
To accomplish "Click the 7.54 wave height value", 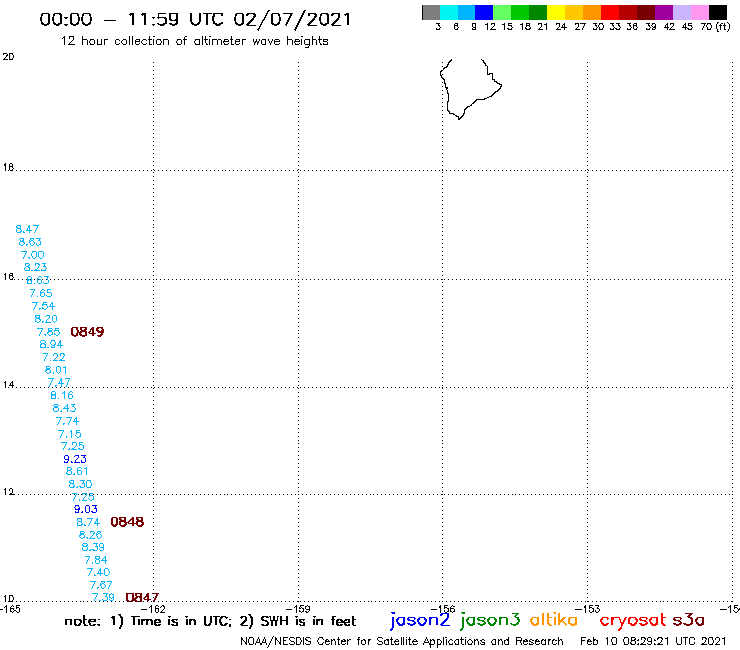I will pyautogui.click(x=43, y=306).
